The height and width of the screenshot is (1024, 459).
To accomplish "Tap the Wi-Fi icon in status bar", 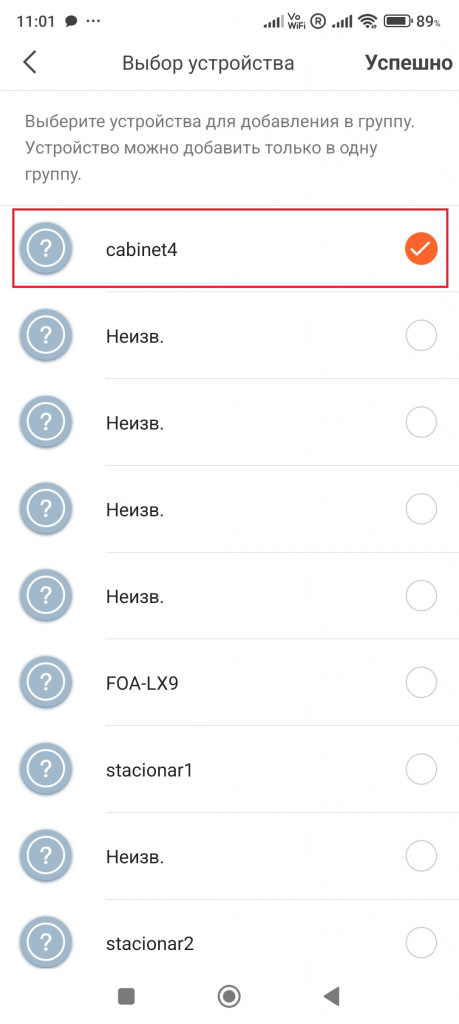I will click(369, 22).
